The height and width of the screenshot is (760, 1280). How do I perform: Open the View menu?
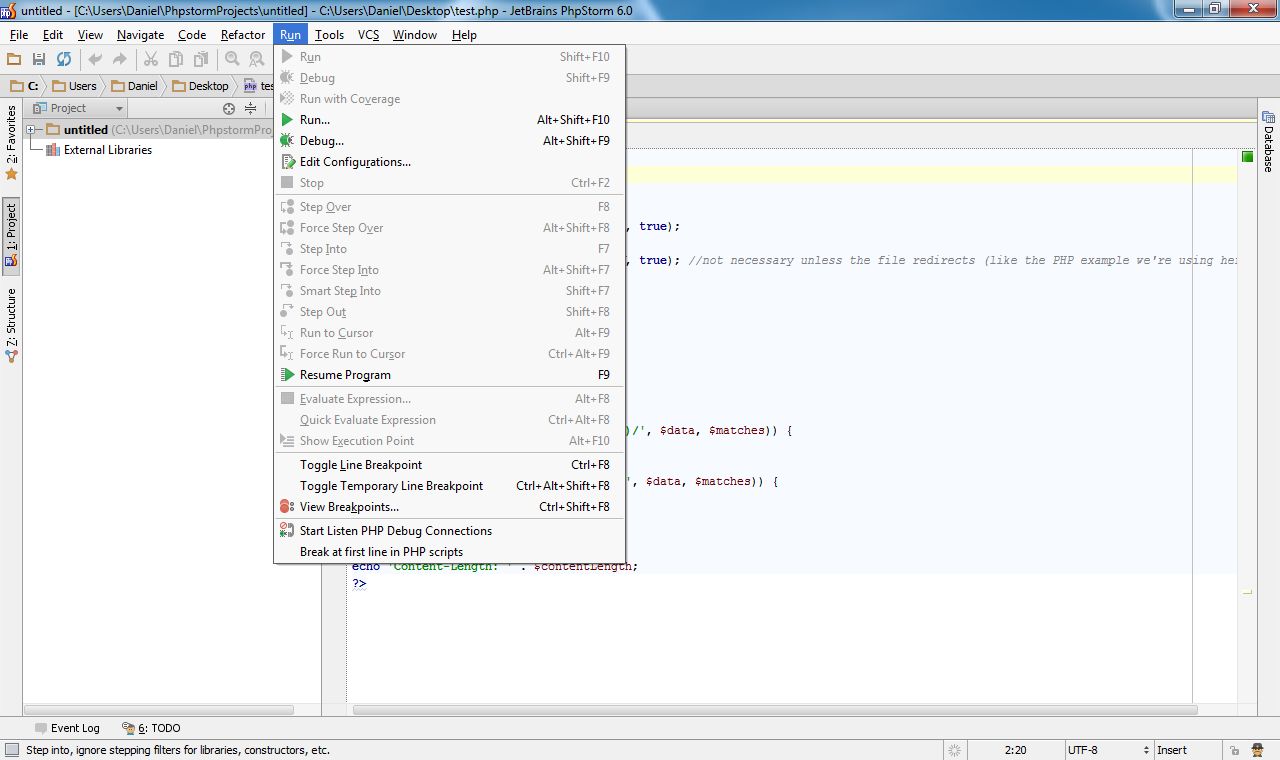[x=90, y=35]
